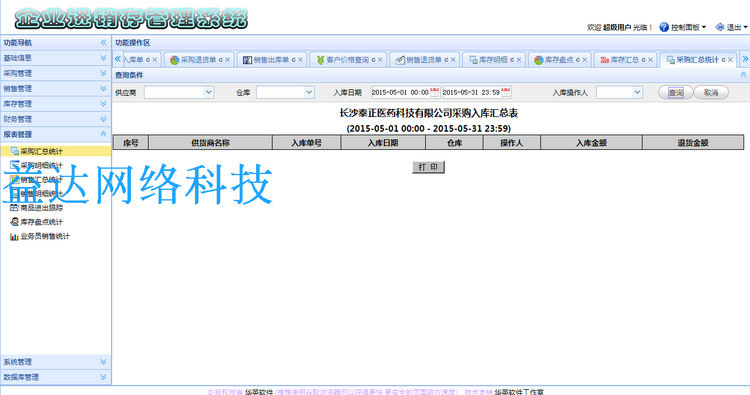This screenshot has height=395, width=750.
Task: Click the 查询 button
Action: pos(675,93)
